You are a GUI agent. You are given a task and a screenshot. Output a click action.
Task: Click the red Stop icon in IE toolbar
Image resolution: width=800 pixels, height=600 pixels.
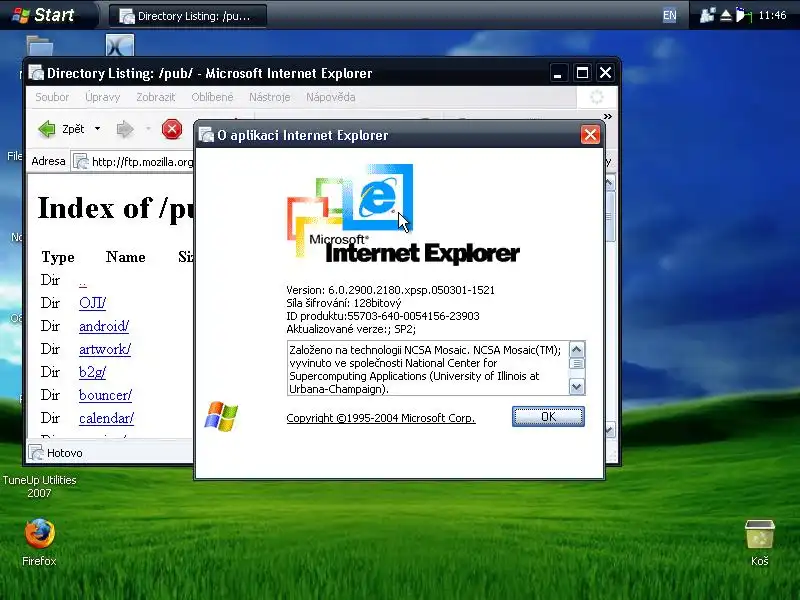point(172,129)
